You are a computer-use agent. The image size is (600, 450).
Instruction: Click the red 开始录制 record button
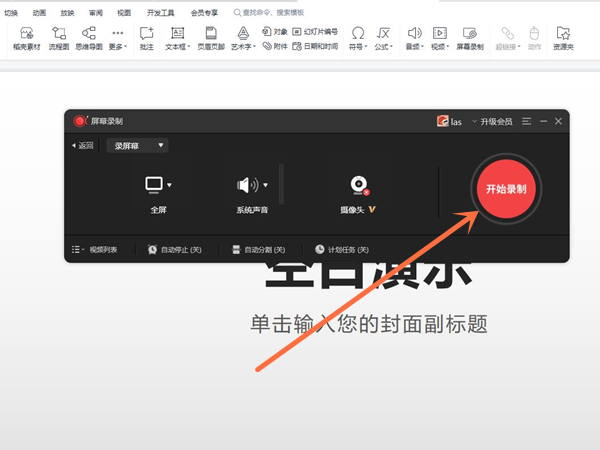505,188
